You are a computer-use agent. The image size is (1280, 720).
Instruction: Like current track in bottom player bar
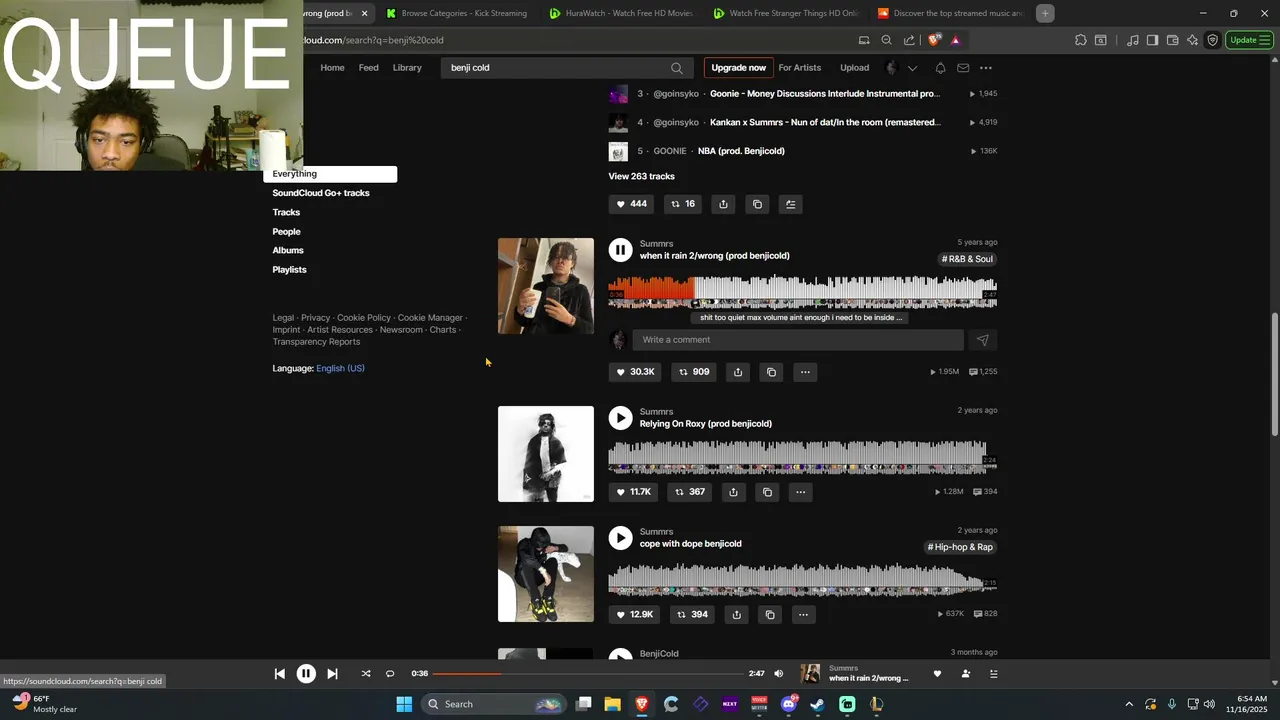pos(937,674)
